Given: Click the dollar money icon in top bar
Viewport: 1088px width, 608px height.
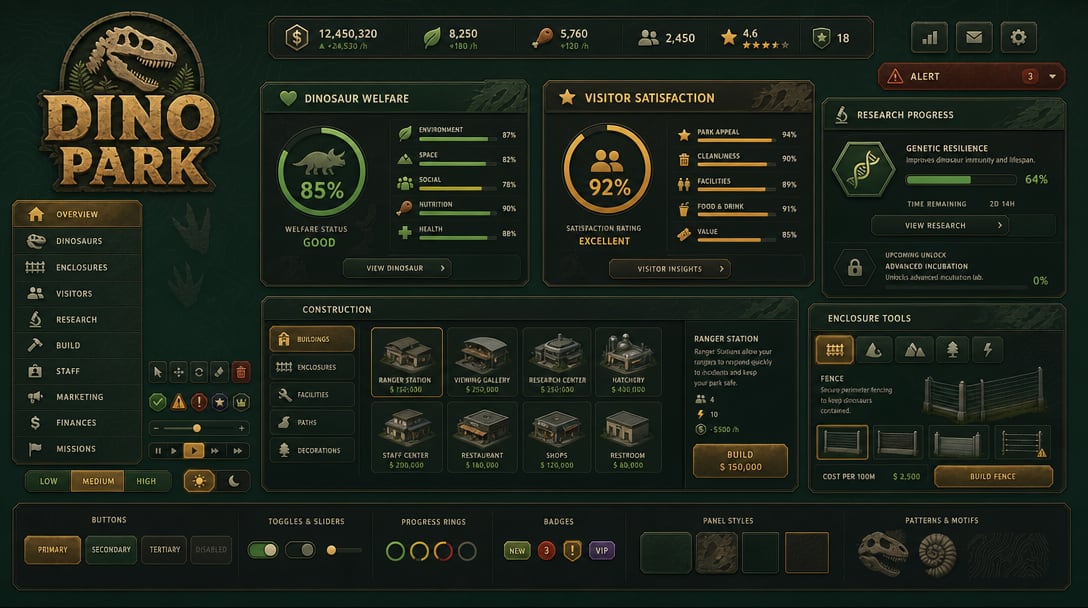Looking at the screenshot, I should [x=297, y=37].
